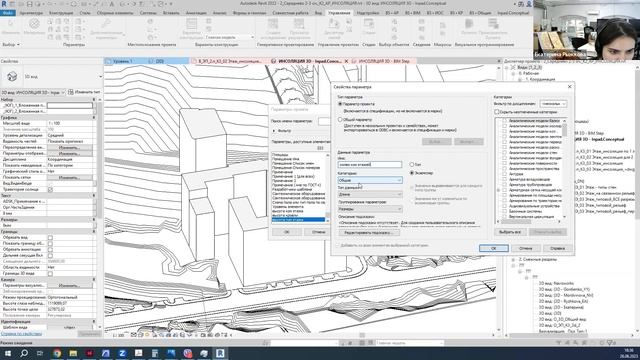Open the Надстройки ribbon tab

[368, 13]
